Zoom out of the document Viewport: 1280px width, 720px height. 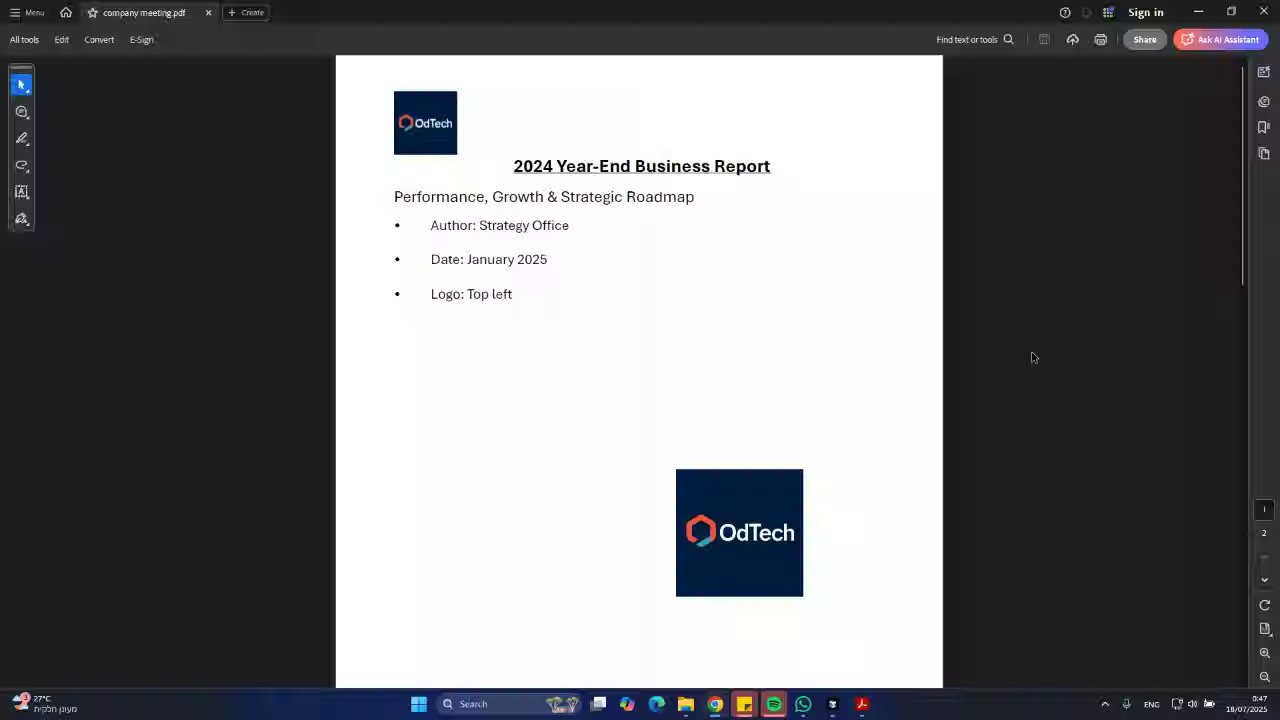(x=1264, y=677)
